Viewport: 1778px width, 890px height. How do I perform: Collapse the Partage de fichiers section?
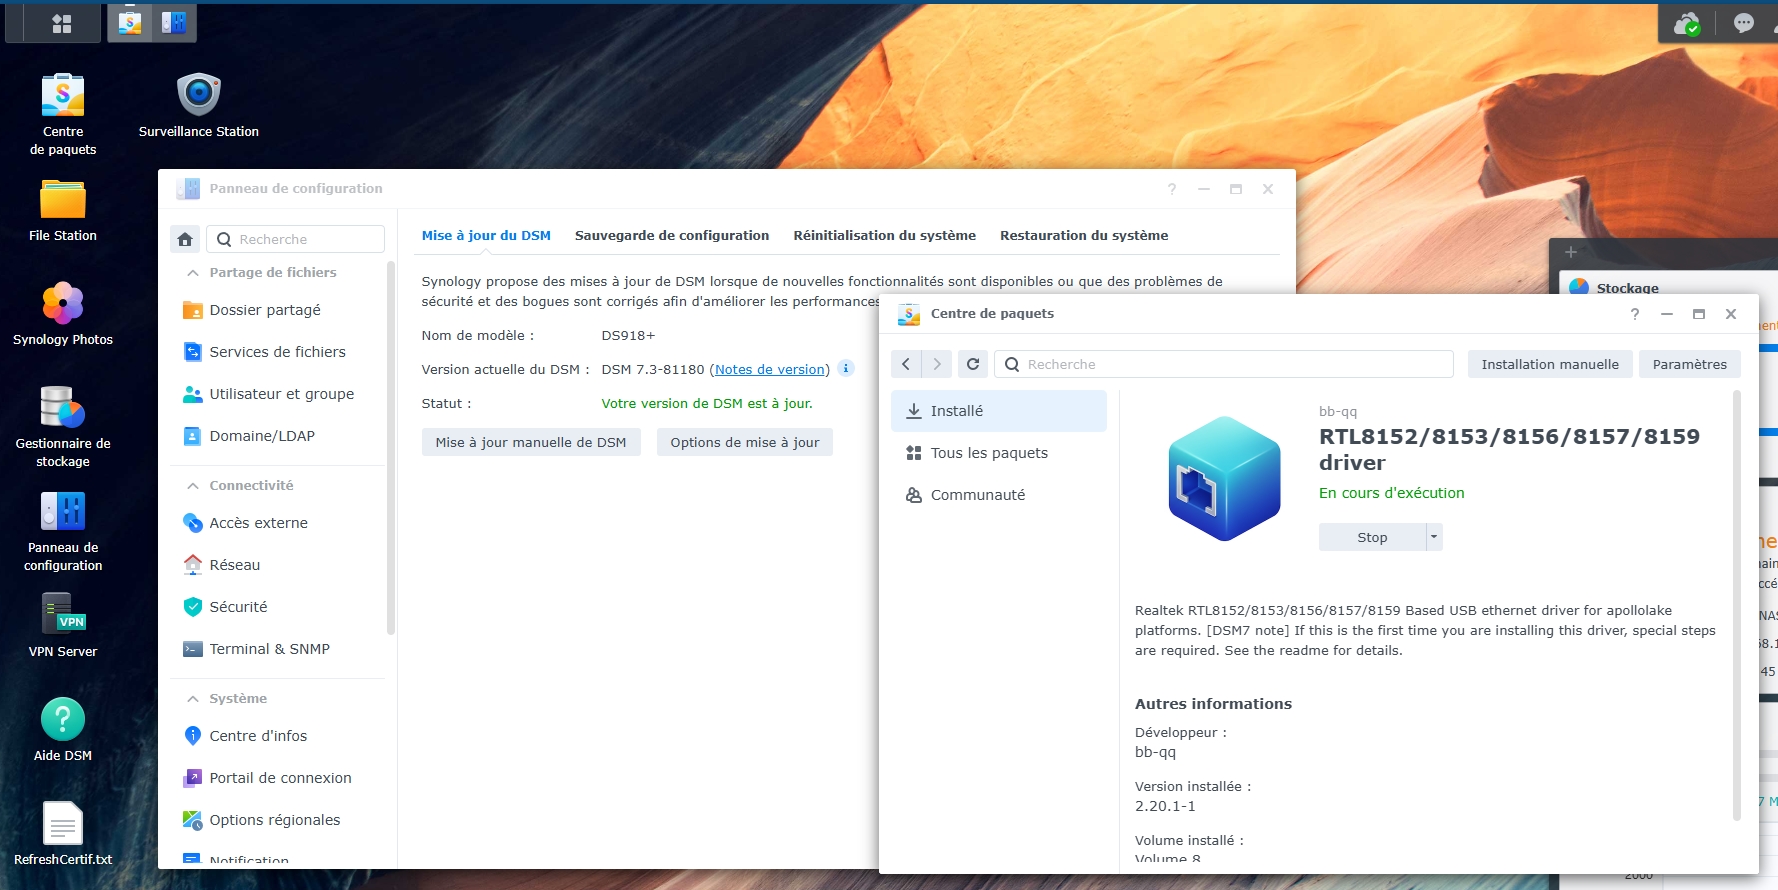[193, 273]
